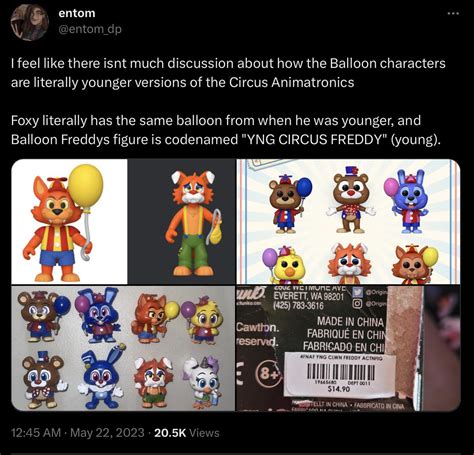
Task: Open the 12:45 AM timestamp link
Action: pyautogui.click(x=36, y=433)
